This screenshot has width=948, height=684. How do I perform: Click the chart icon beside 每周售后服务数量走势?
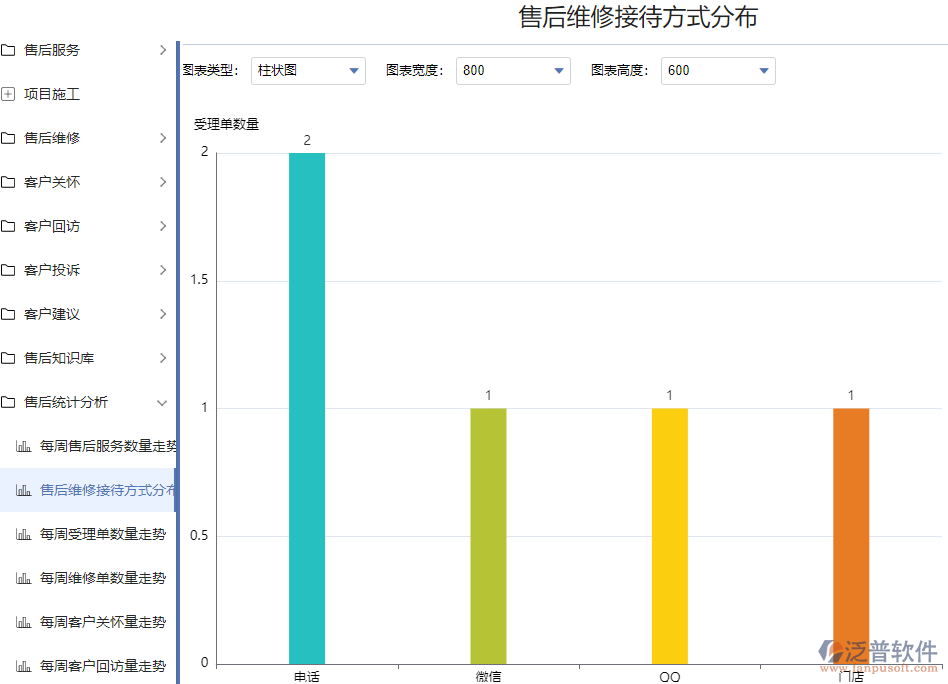click(24, 446)
